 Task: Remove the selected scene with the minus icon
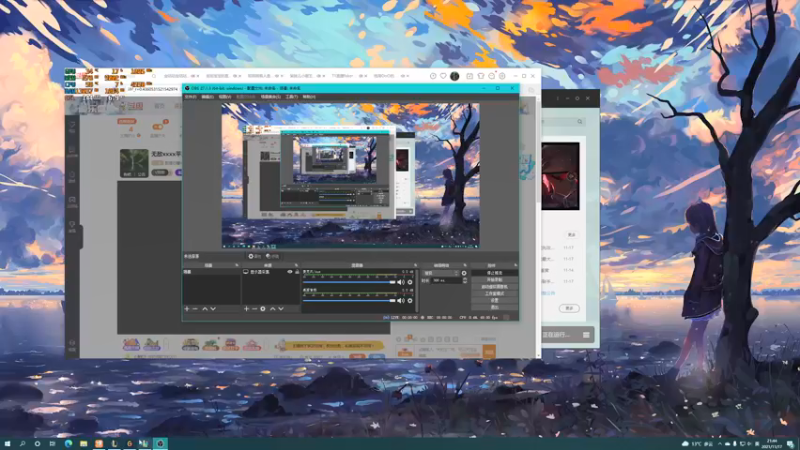[195, 309]
